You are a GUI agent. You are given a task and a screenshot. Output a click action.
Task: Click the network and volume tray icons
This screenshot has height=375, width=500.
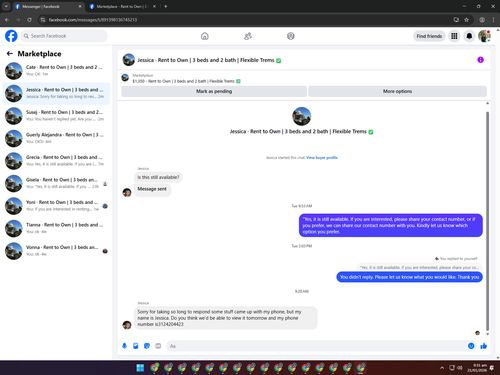tap(456, 368)
